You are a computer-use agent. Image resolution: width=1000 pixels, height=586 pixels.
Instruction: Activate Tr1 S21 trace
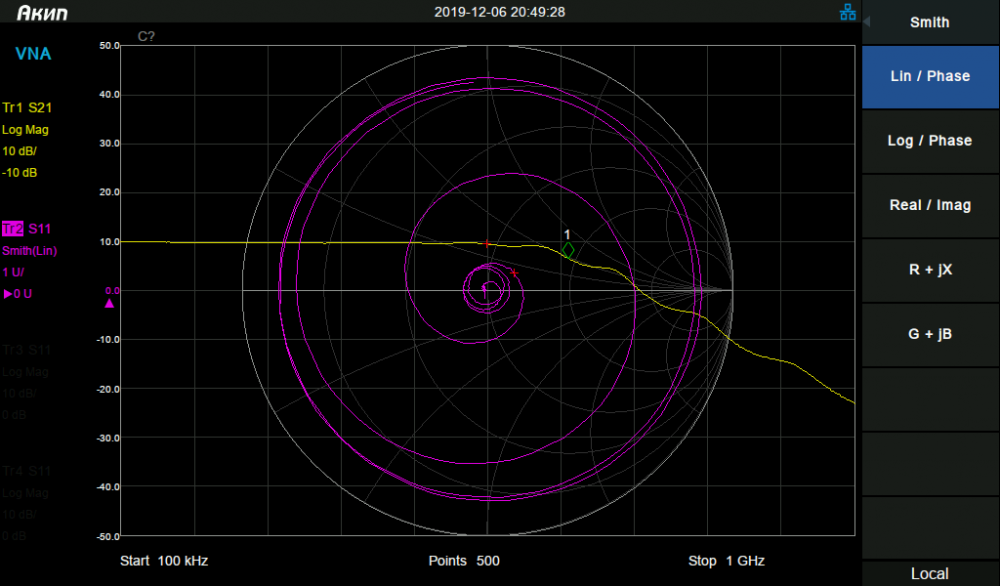pos(27,108)
